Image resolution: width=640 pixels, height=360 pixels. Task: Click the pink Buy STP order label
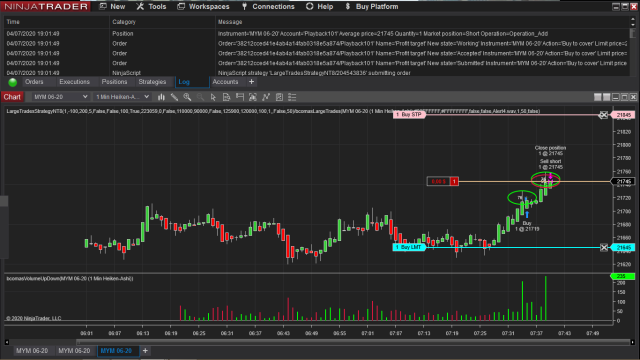(x=409, y=115)
